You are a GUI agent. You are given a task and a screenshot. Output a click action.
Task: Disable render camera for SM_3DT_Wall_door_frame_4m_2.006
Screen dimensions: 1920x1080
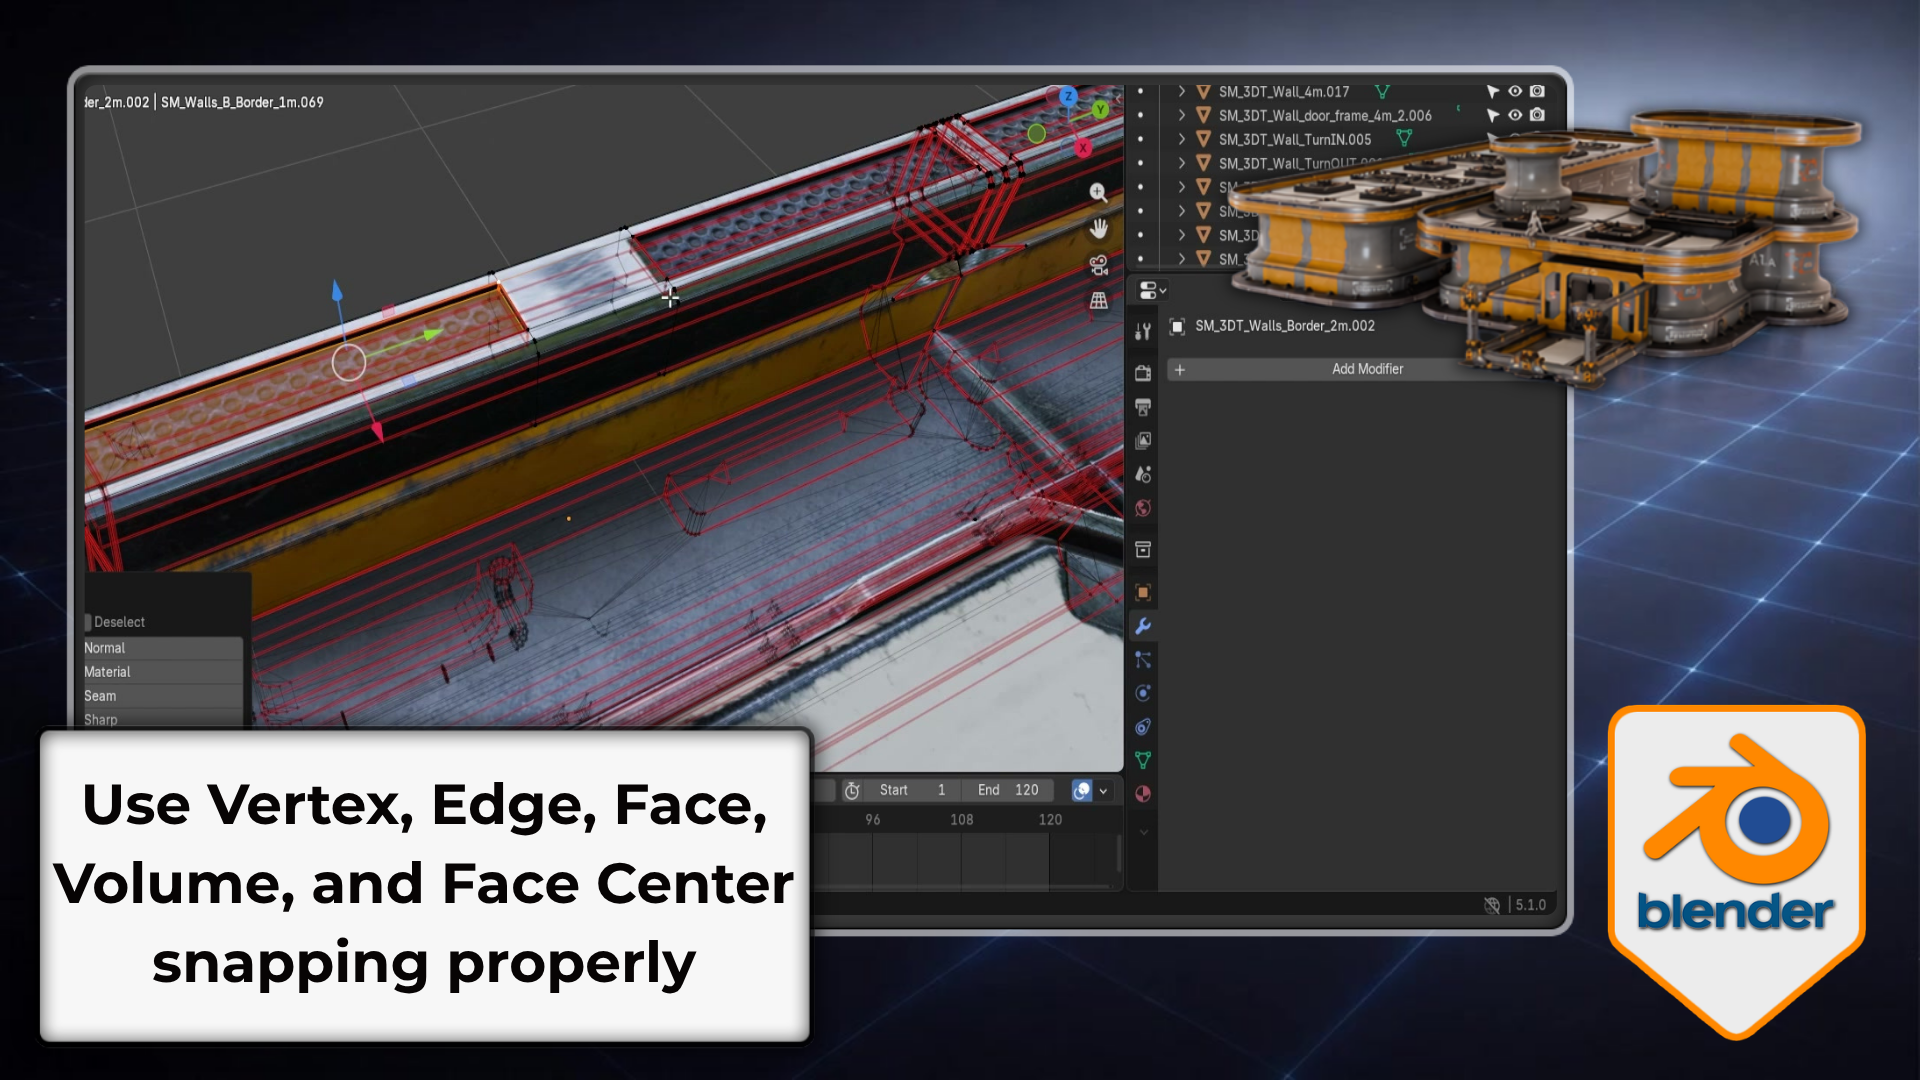[x=1538, y=115]
